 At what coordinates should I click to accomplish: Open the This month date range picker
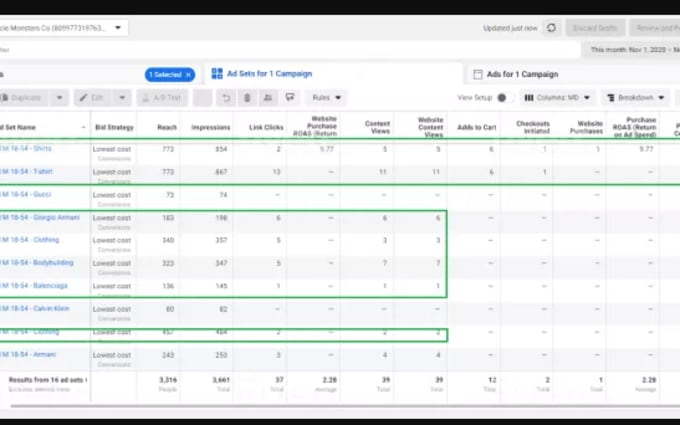tap(632, 50)
